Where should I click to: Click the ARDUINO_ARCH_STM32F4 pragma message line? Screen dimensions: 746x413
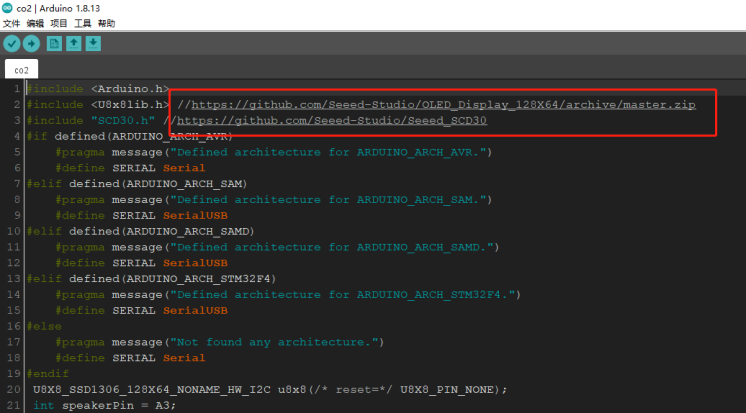(288, 295)
